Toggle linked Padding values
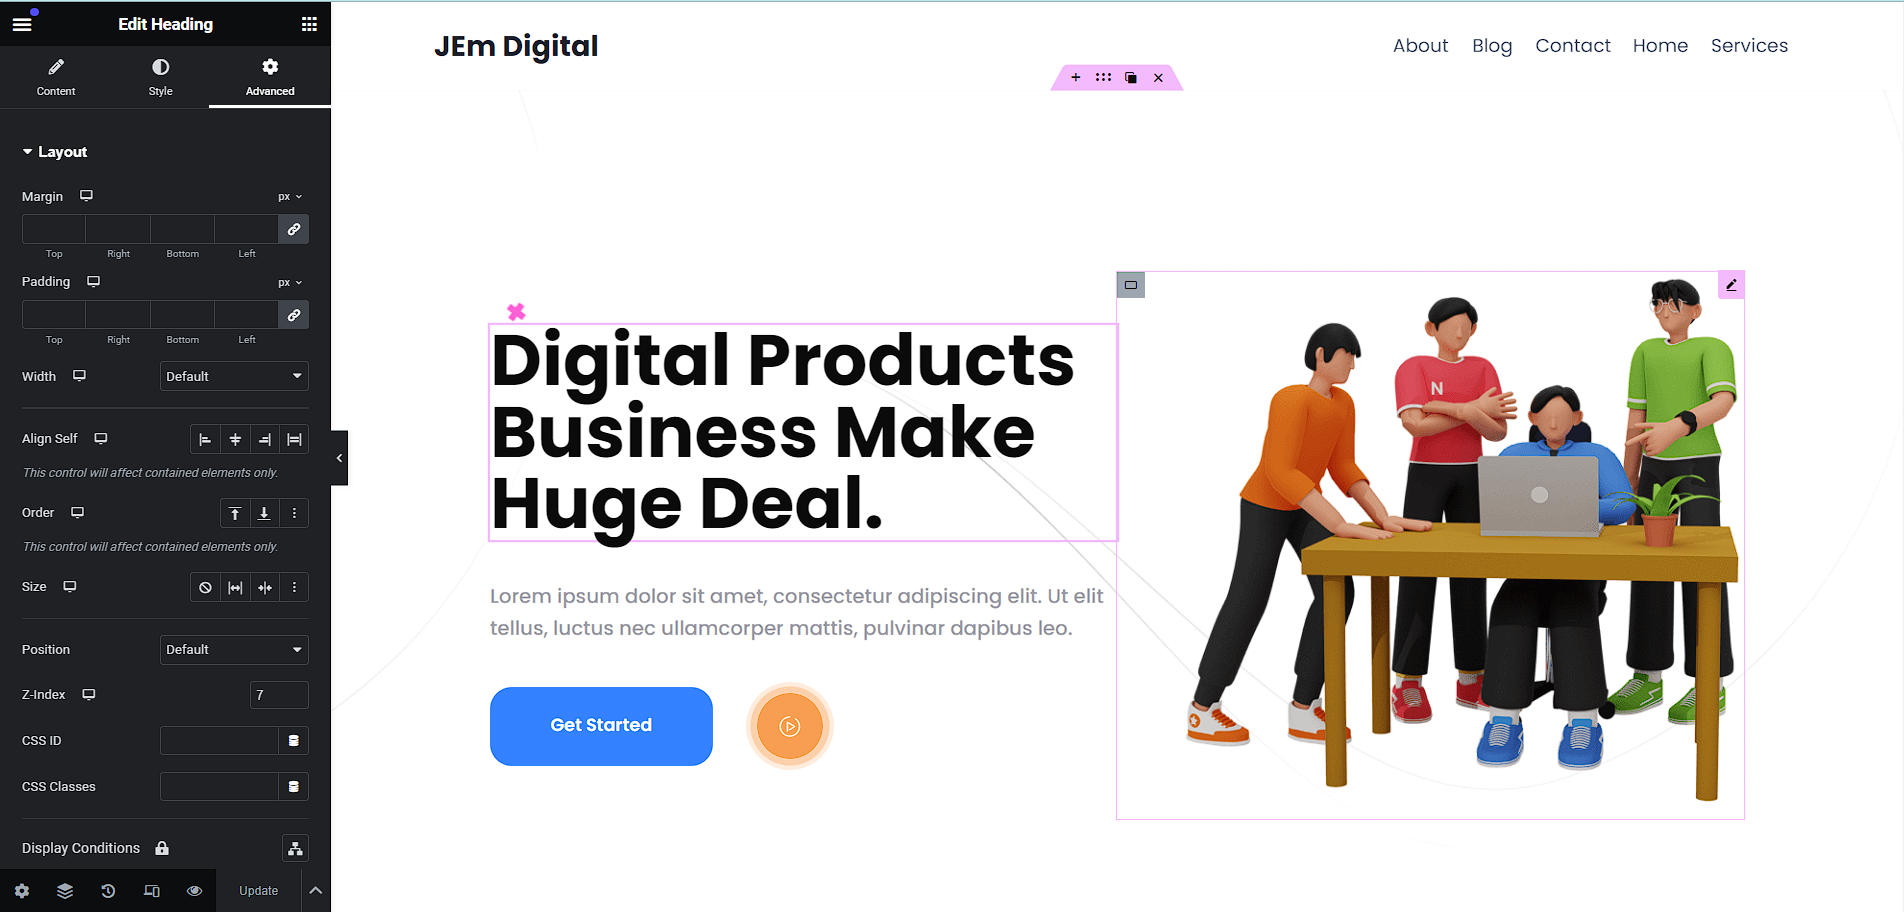This screenshot has width=1904, height=912. 294,315
